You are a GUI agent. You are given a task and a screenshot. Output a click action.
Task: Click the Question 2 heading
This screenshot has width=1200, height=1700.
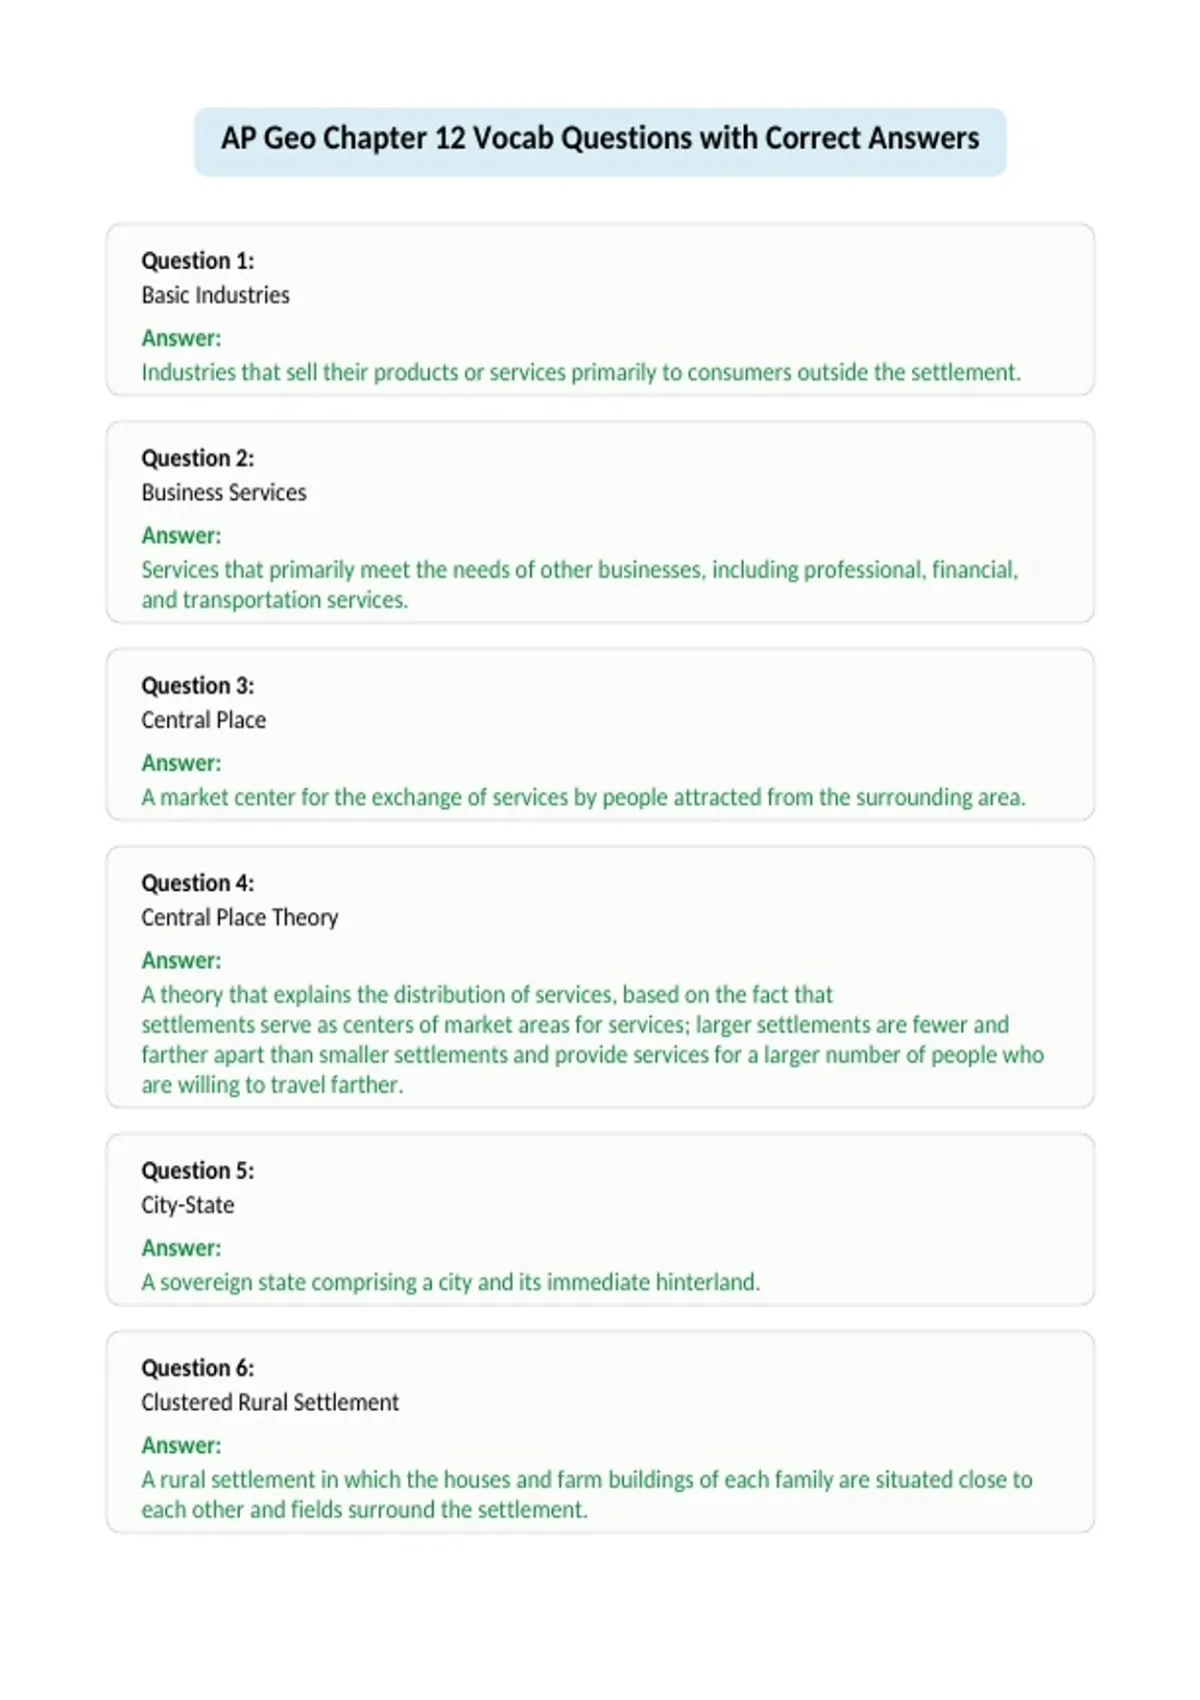[198, 458]
